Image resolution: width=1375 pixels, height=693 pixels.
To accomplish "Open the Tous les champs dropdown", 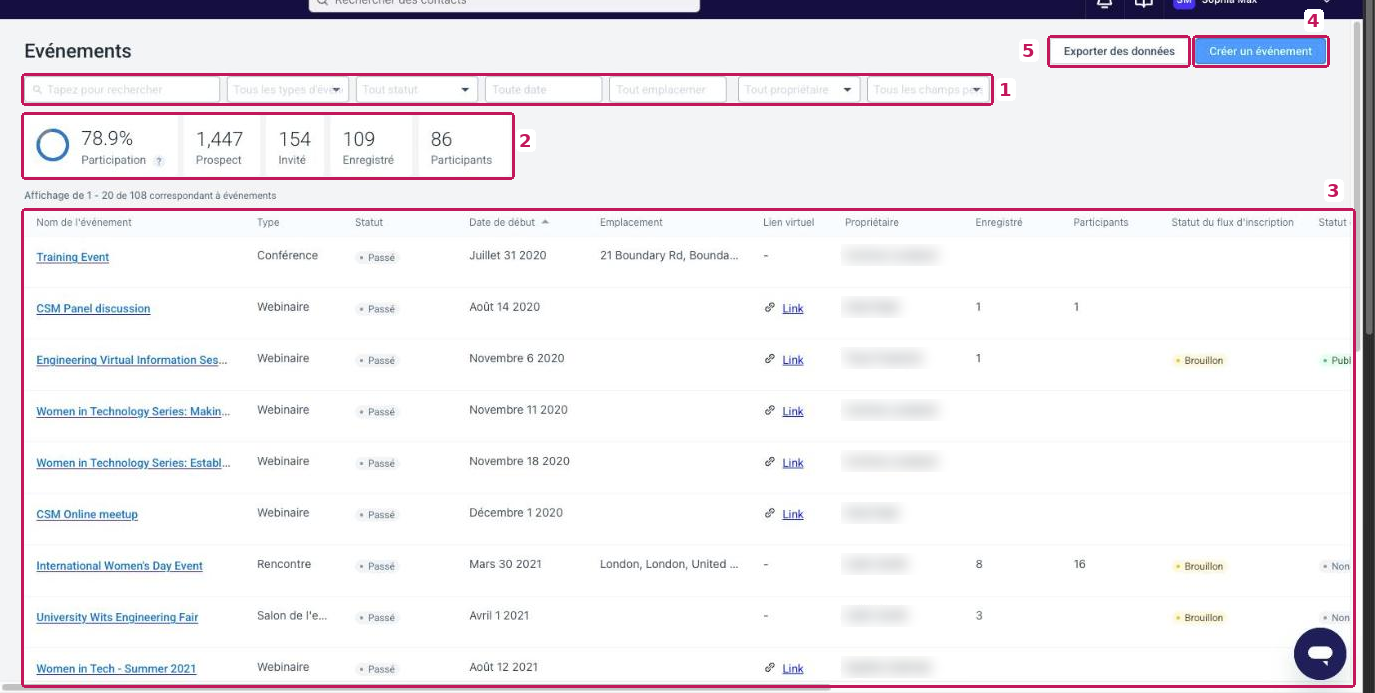I will coord(927,90).
